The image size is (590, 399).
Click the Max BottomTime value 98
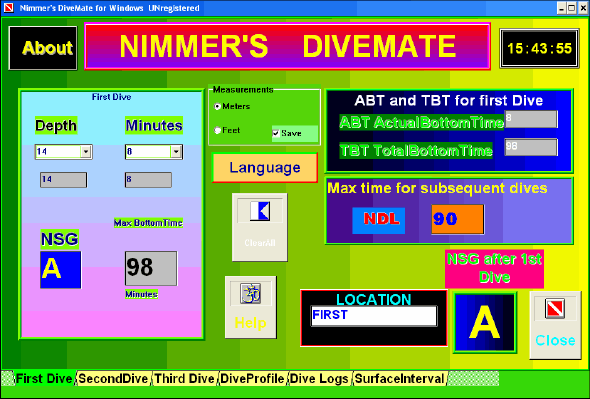coord(151,268)
